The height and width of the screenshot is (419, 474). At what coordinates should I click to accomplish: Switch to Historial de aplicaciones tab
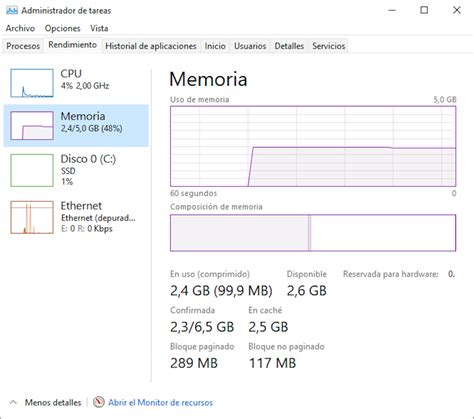click(151, 46)
